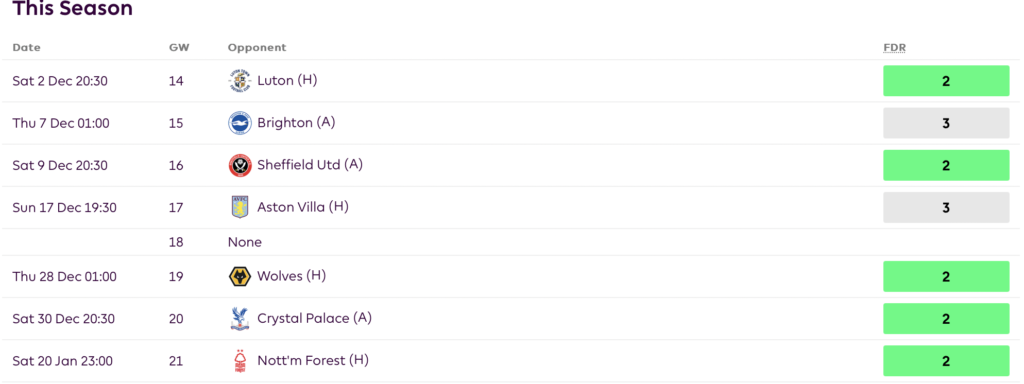Select the Sheffield Utd (A) fixture text
This screenshot has width=1024, height=384.
(310, 165)
